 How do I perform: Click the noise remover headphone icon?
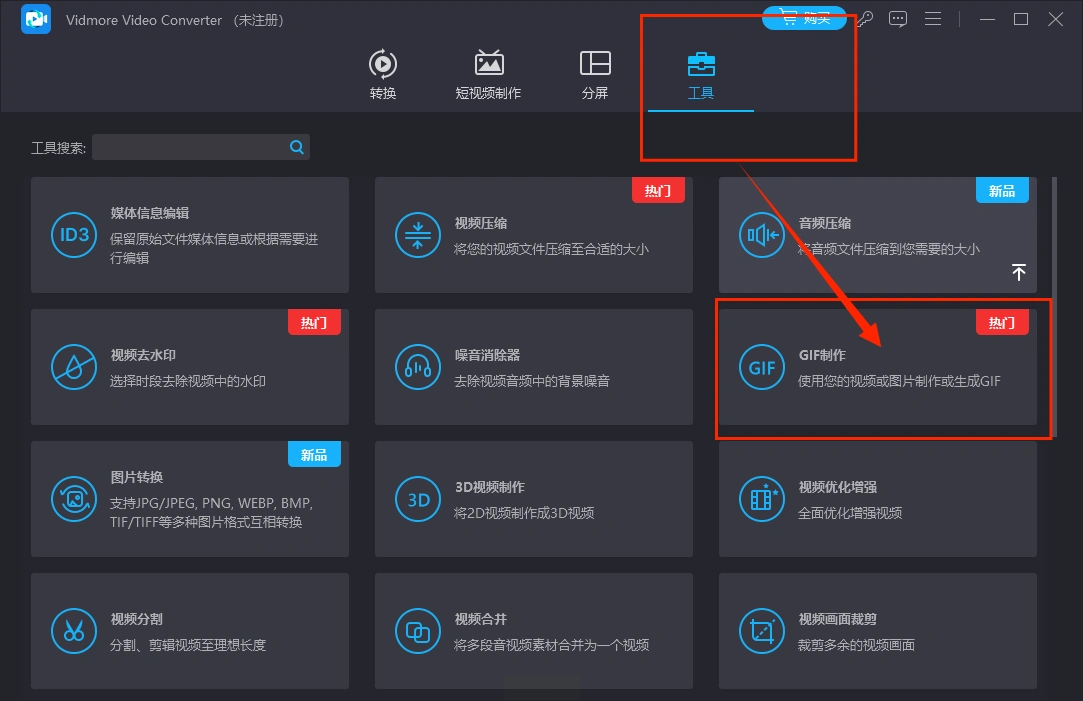click(418, 367)
